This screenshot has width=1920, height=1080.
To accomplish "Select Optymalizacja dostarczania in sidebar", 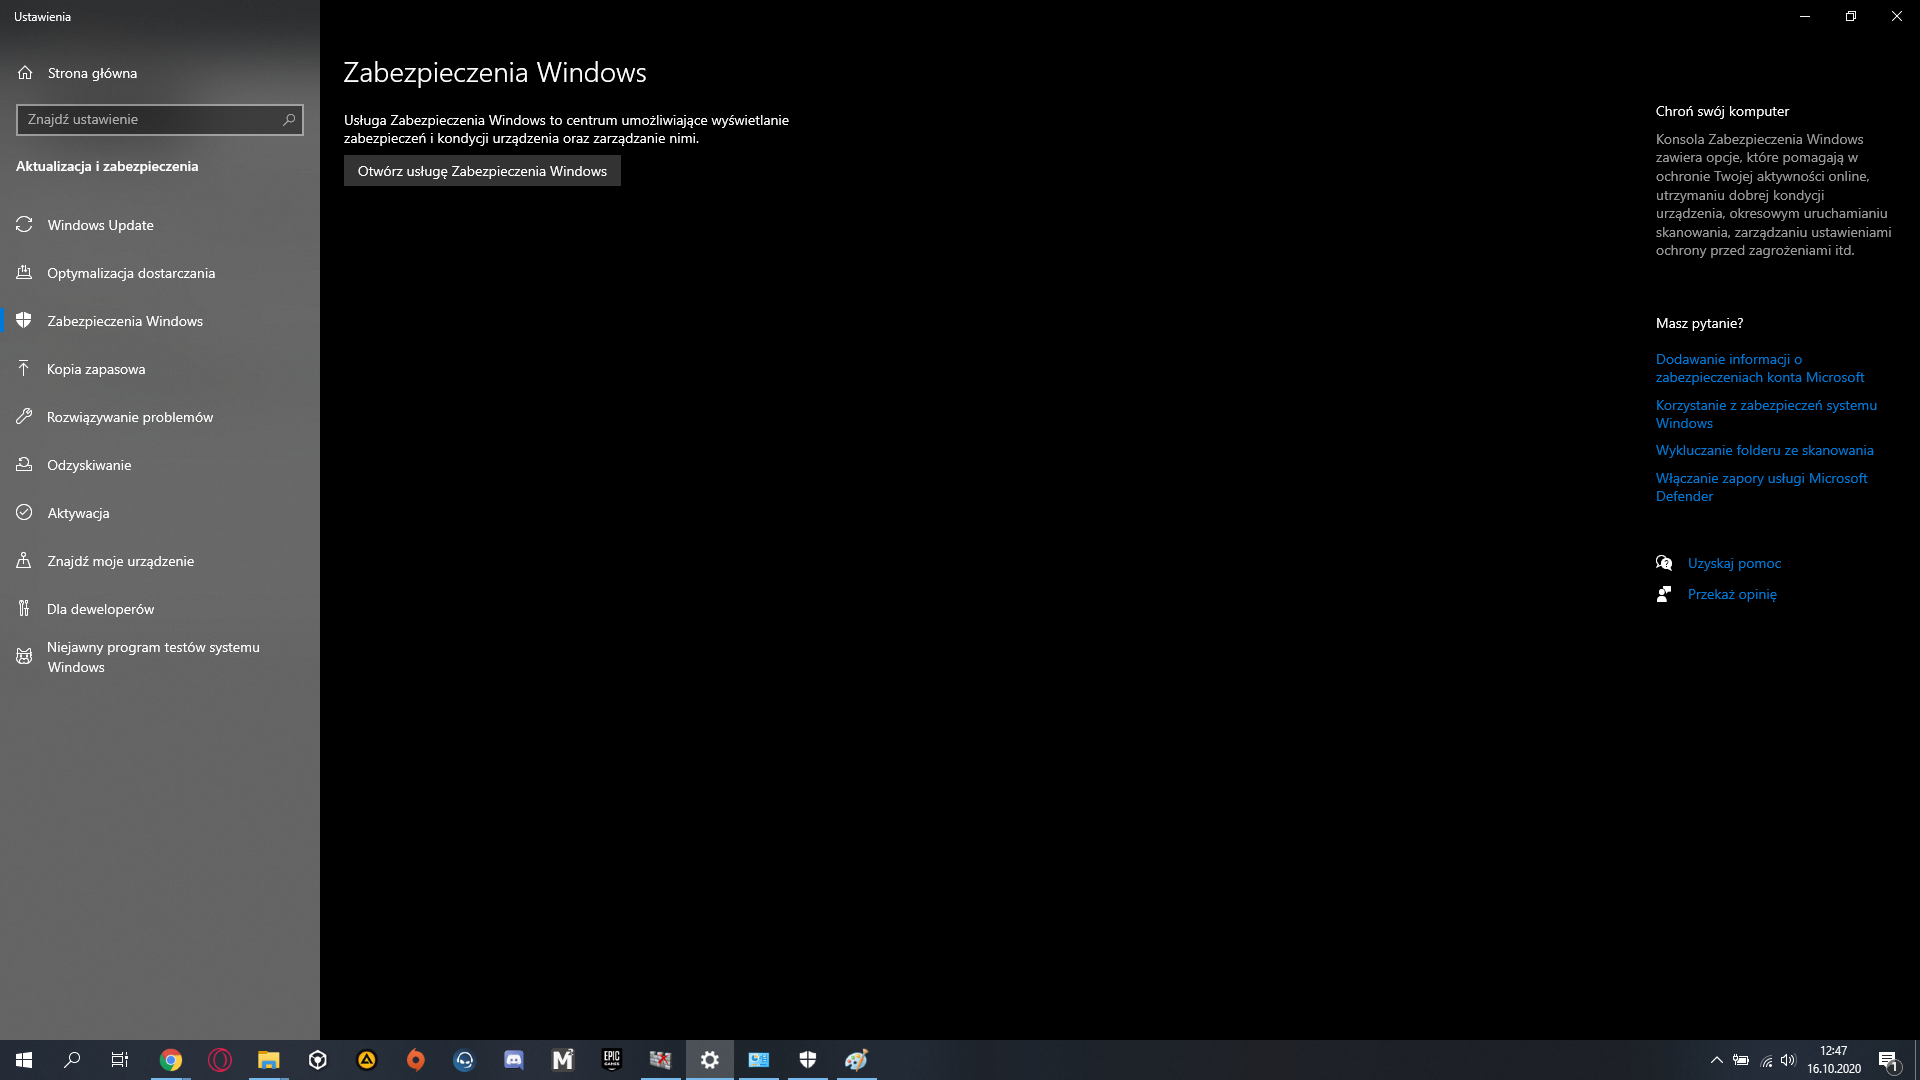I will coord(160,273).
